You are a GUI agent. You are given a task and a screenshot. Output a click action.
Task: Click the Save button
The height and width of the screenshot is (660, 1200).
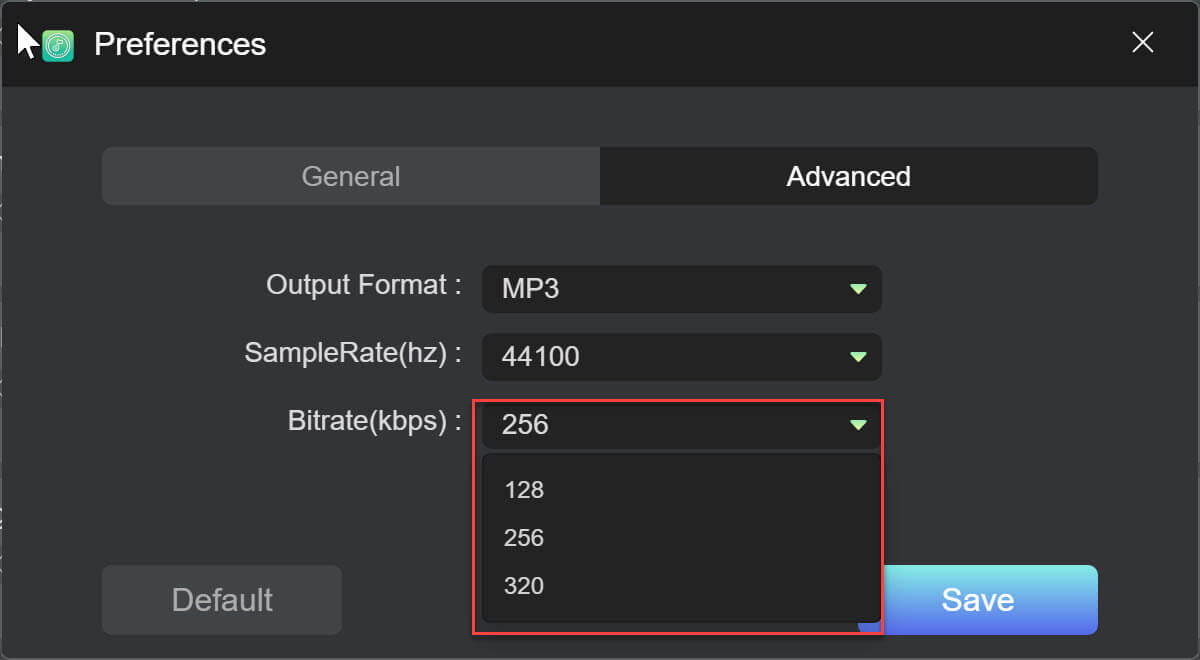tap(978, 600)
